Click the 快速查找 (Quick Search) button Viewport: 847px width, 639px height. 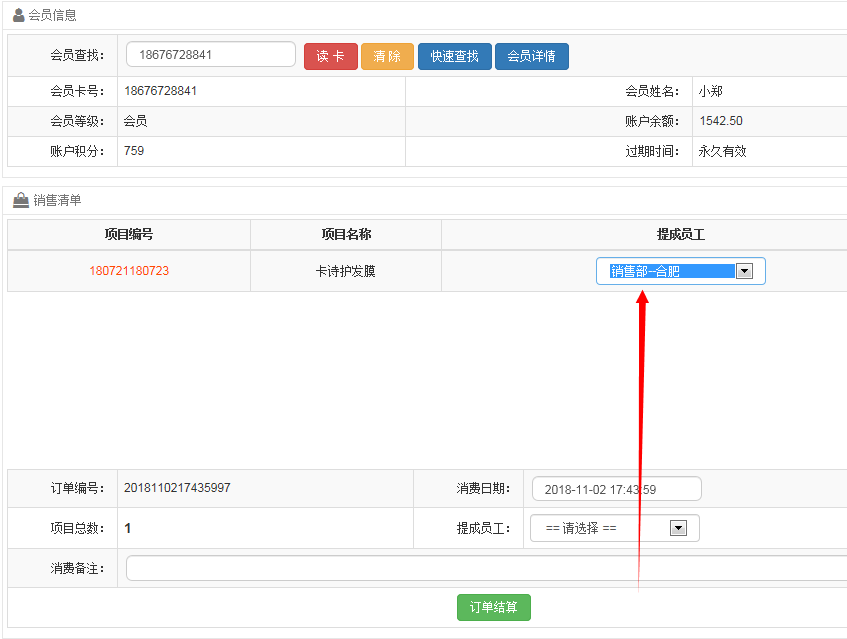pyautogui.click(x=454, y=56)
